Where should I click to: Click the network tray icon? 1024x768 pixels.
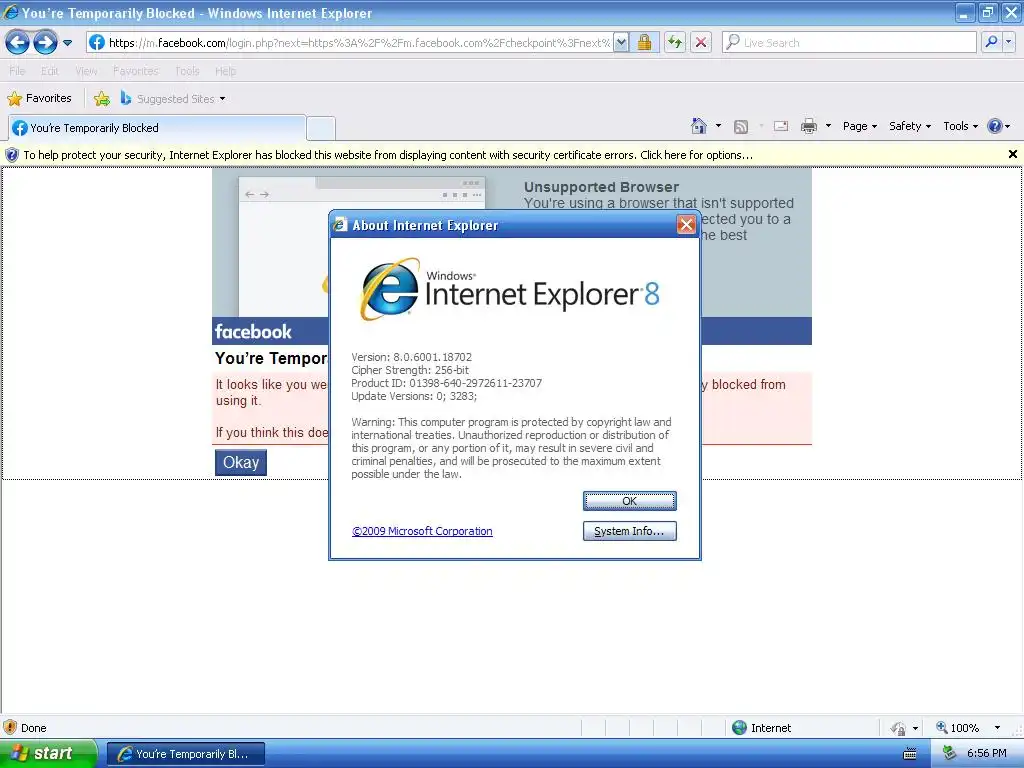tap(949, 754)
